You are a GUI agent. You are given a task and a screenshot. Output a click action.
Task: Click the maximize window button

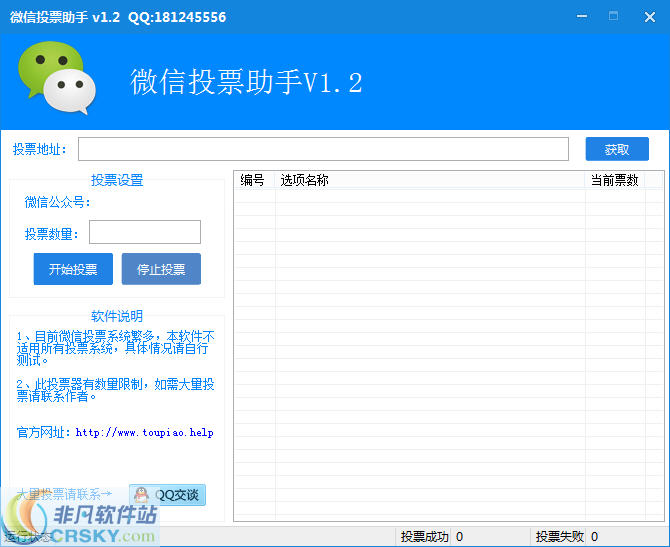pyautogui.click(x=613, y=16)
